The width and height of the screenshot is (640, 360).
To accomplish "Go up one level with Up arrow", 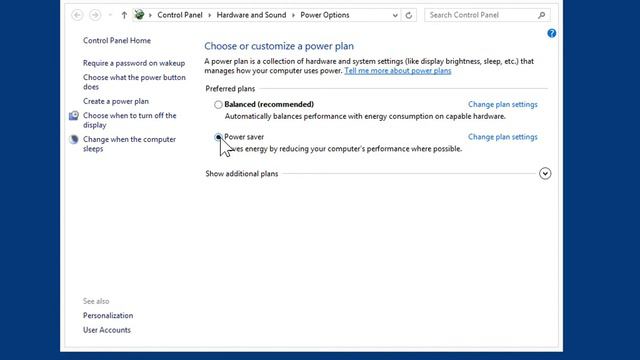I will click(124, 15).
